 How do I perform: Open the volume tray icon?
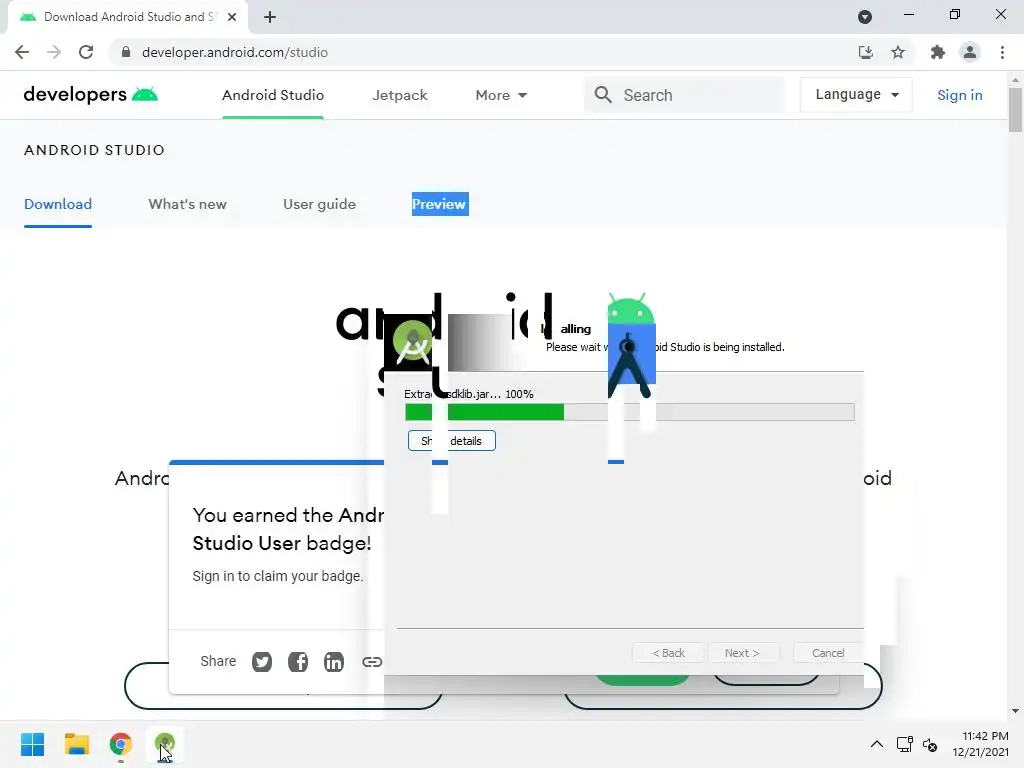click(x=930, y=744)
